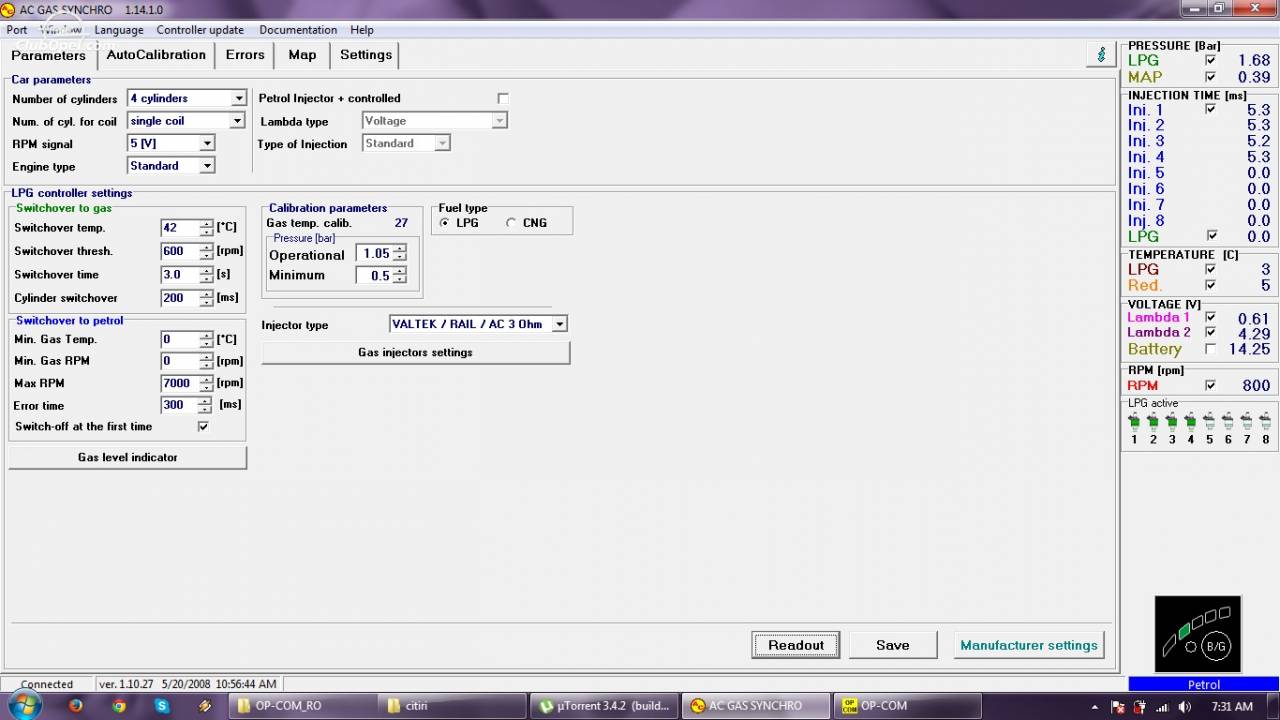Screen dimensions: 1280x720
Task: Open the Lambda type dropdown
Action: (499, 121)
